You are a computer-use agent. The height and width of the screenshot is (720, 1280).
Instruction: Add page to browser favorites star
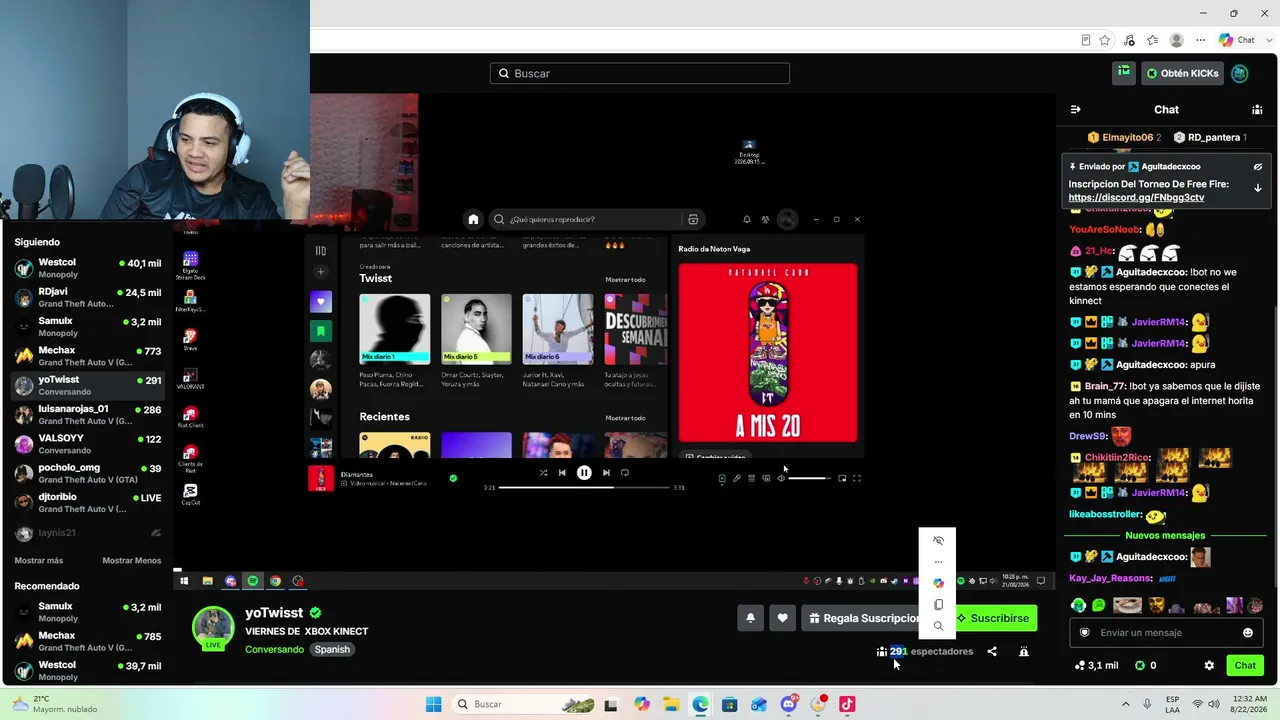pos(1105,40)
